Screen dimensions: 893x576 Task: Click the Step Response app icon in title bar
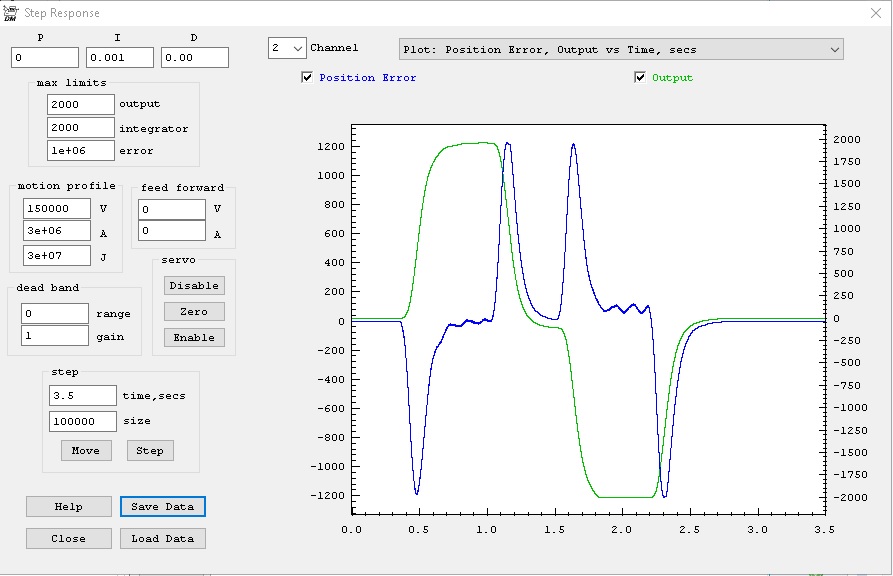(11, 13)
